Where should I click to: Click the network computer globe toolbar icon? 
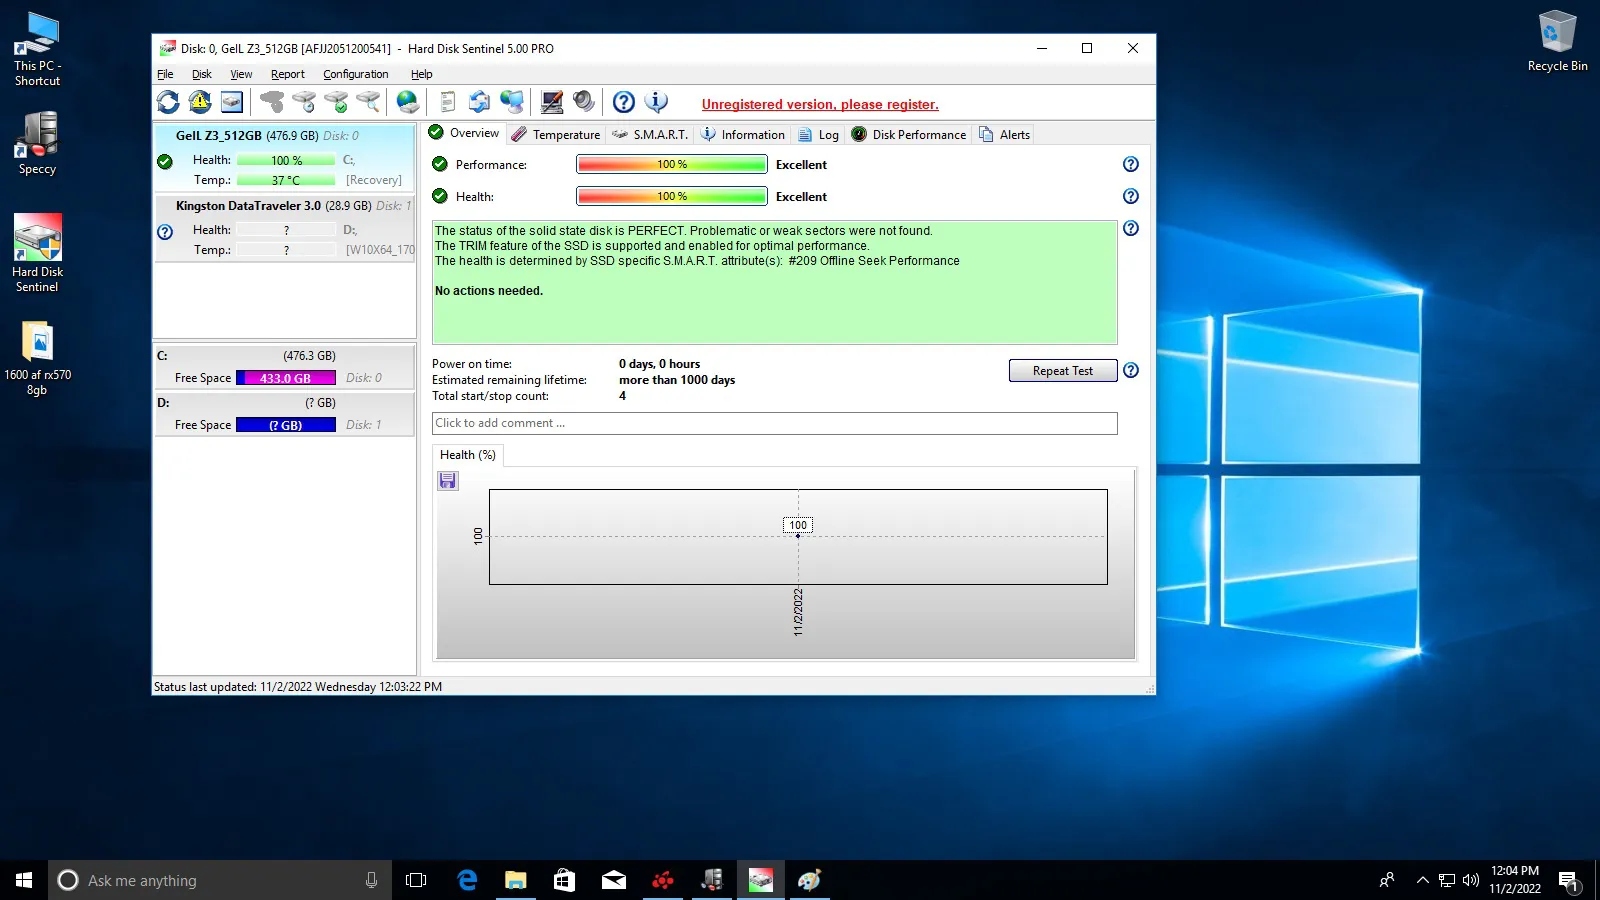point(512,102)
